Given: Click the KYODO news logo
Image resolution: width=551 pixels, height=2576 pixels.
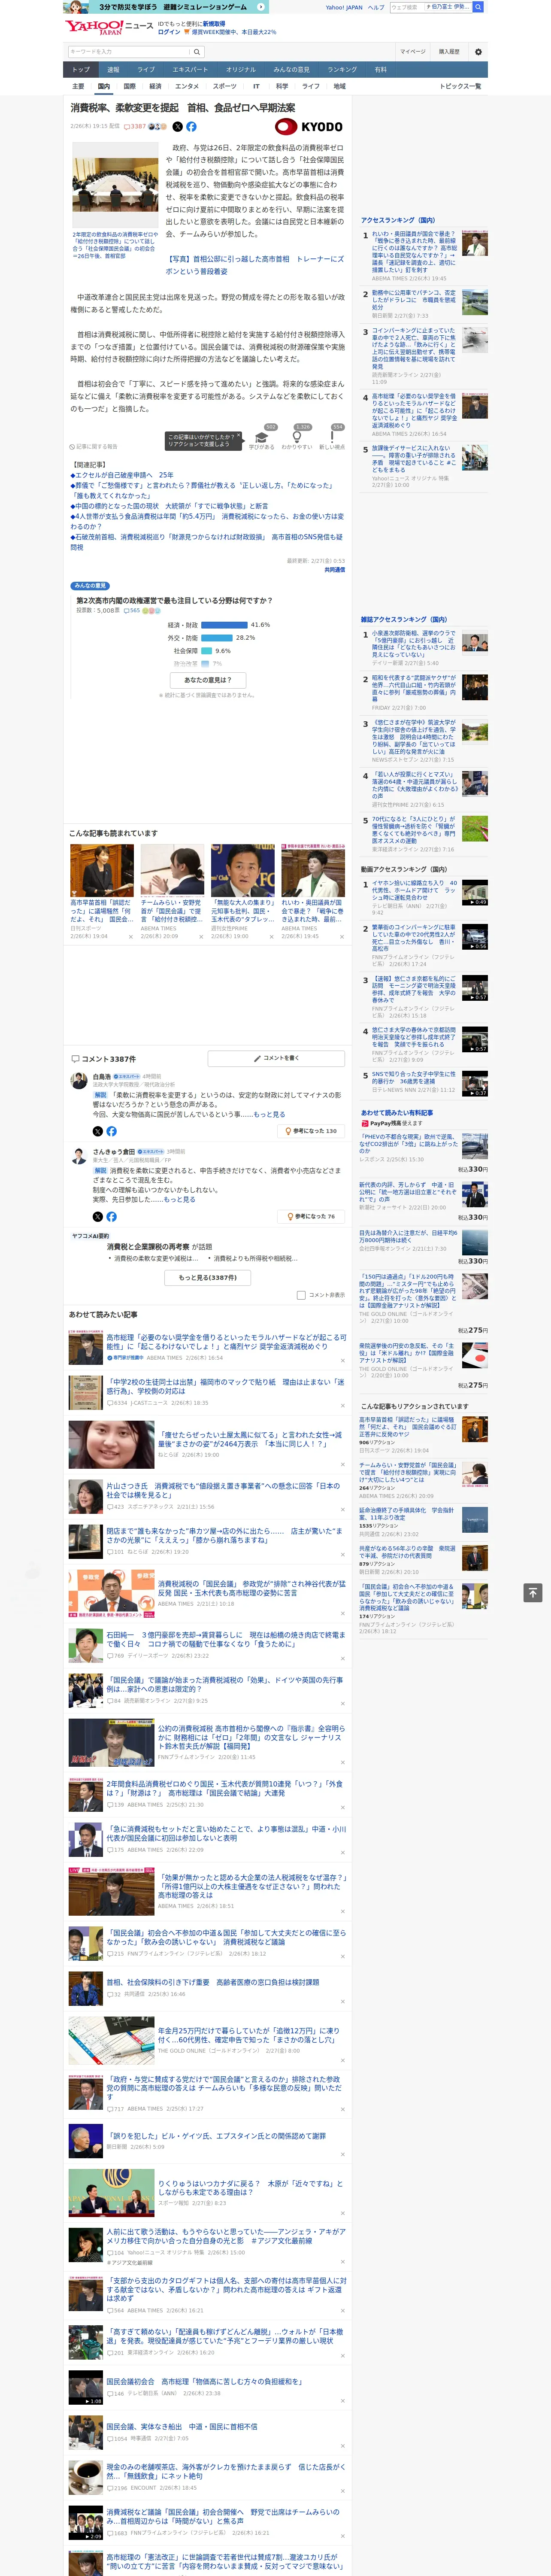Looking at the screenshot, I should point(309,127).
